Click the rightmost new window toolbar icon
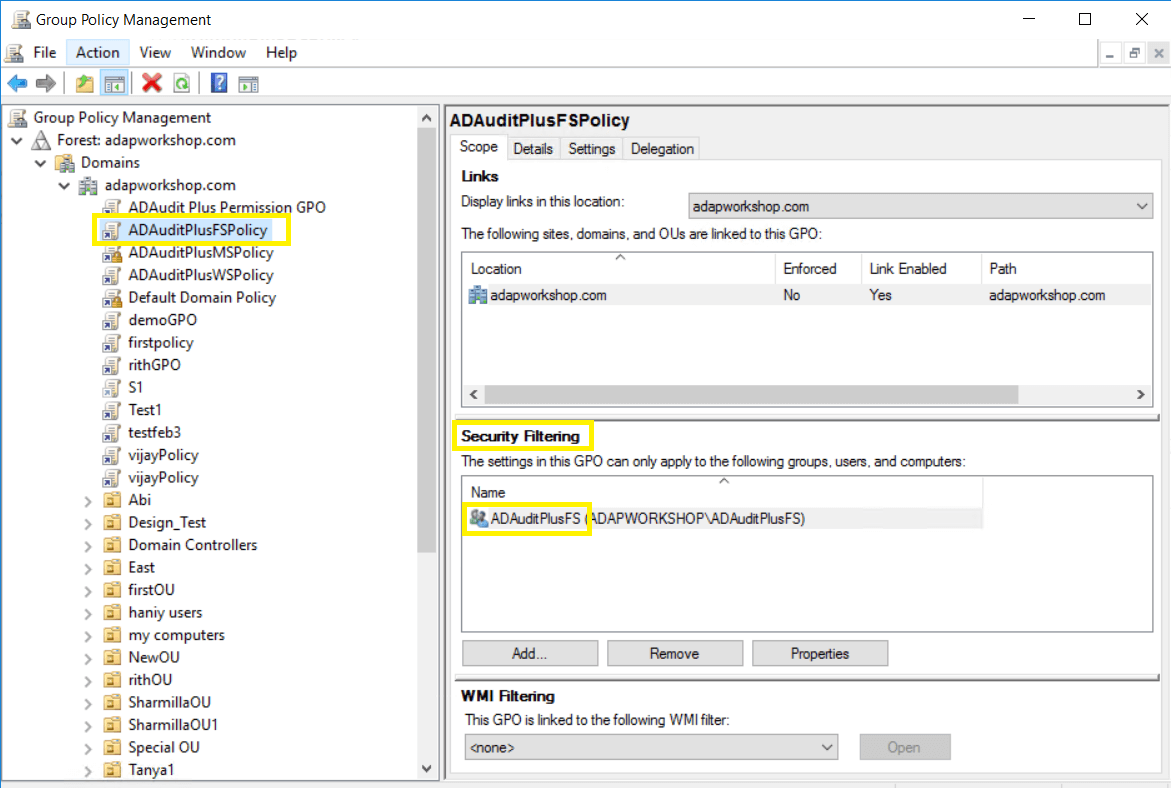 pyautogui.click(x=247, y=83)
